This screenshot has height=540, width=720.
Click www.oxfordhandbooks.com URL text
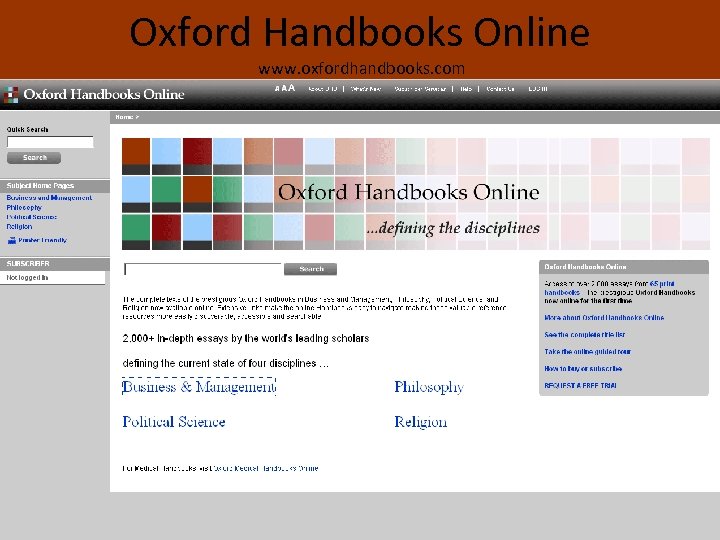[x=361, y=68]
